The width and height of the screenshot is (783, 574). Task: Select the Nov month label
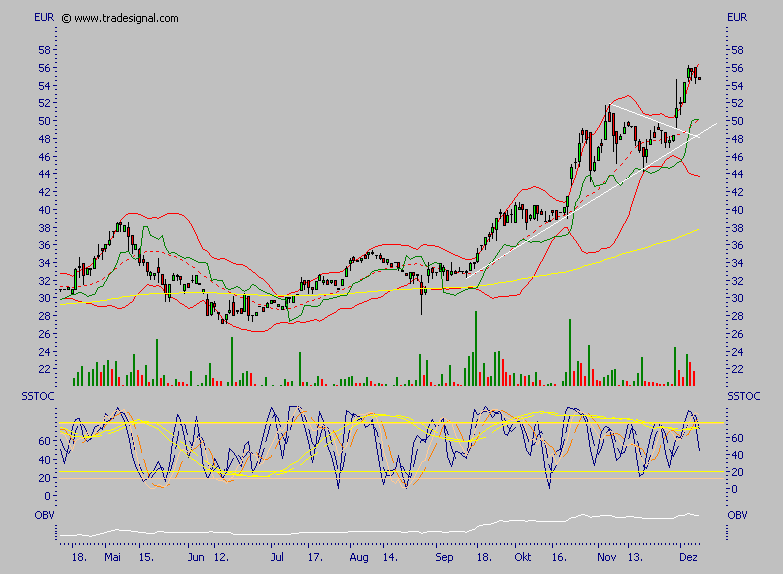coord(607,557)
